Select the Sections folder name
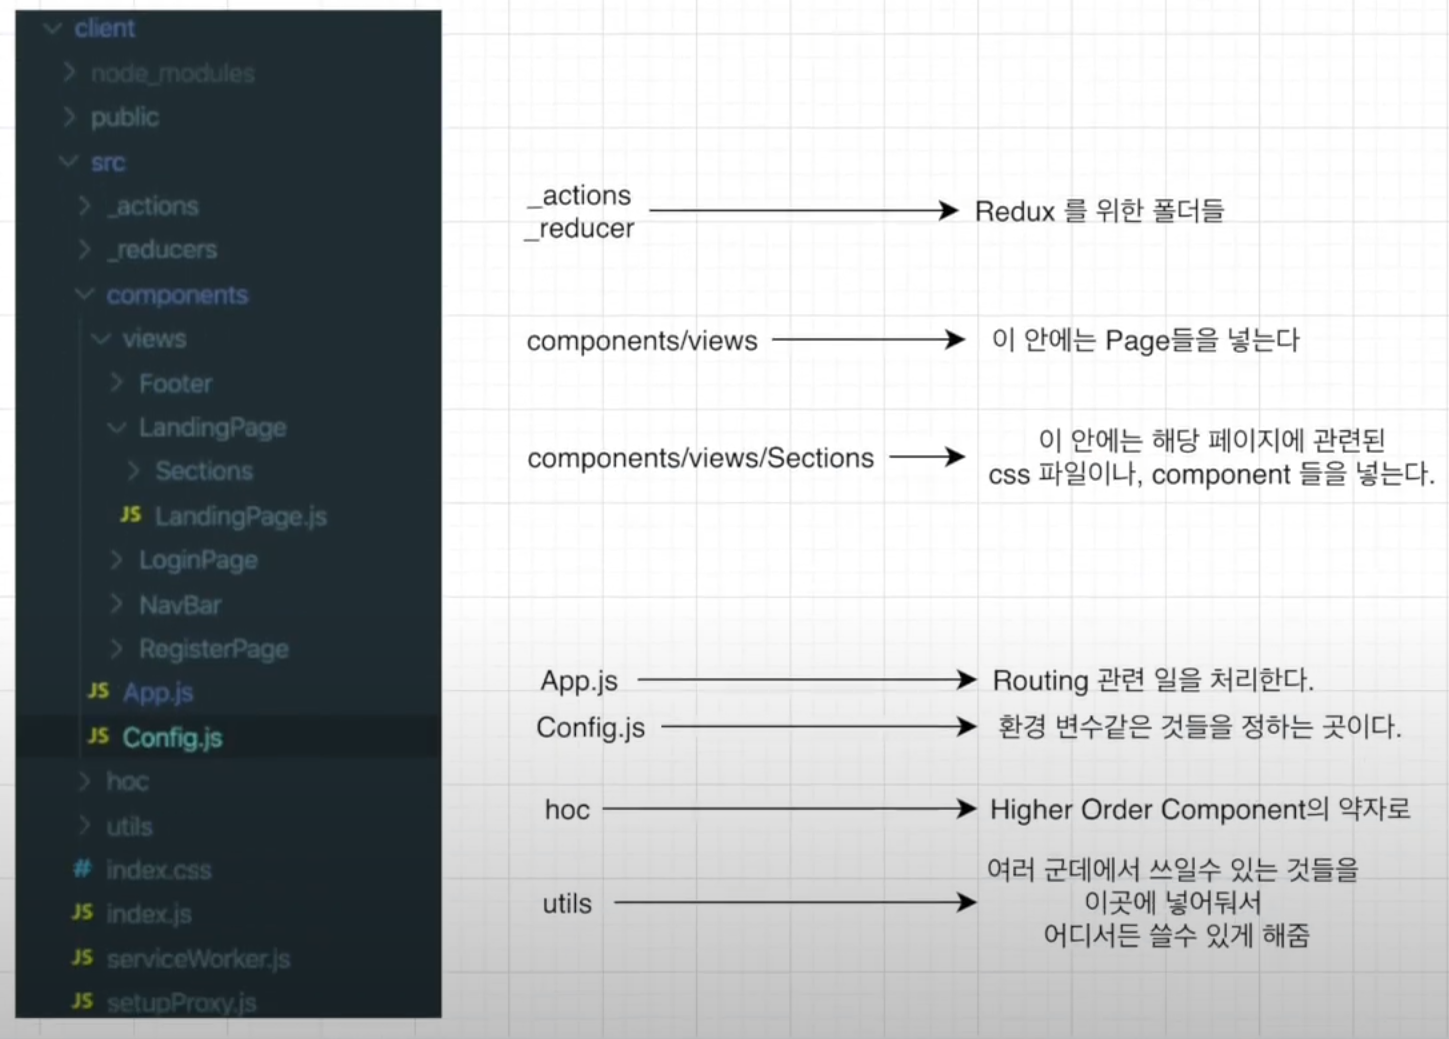The height and width of the screenshot is (1039, 1449). coord(204,471)
